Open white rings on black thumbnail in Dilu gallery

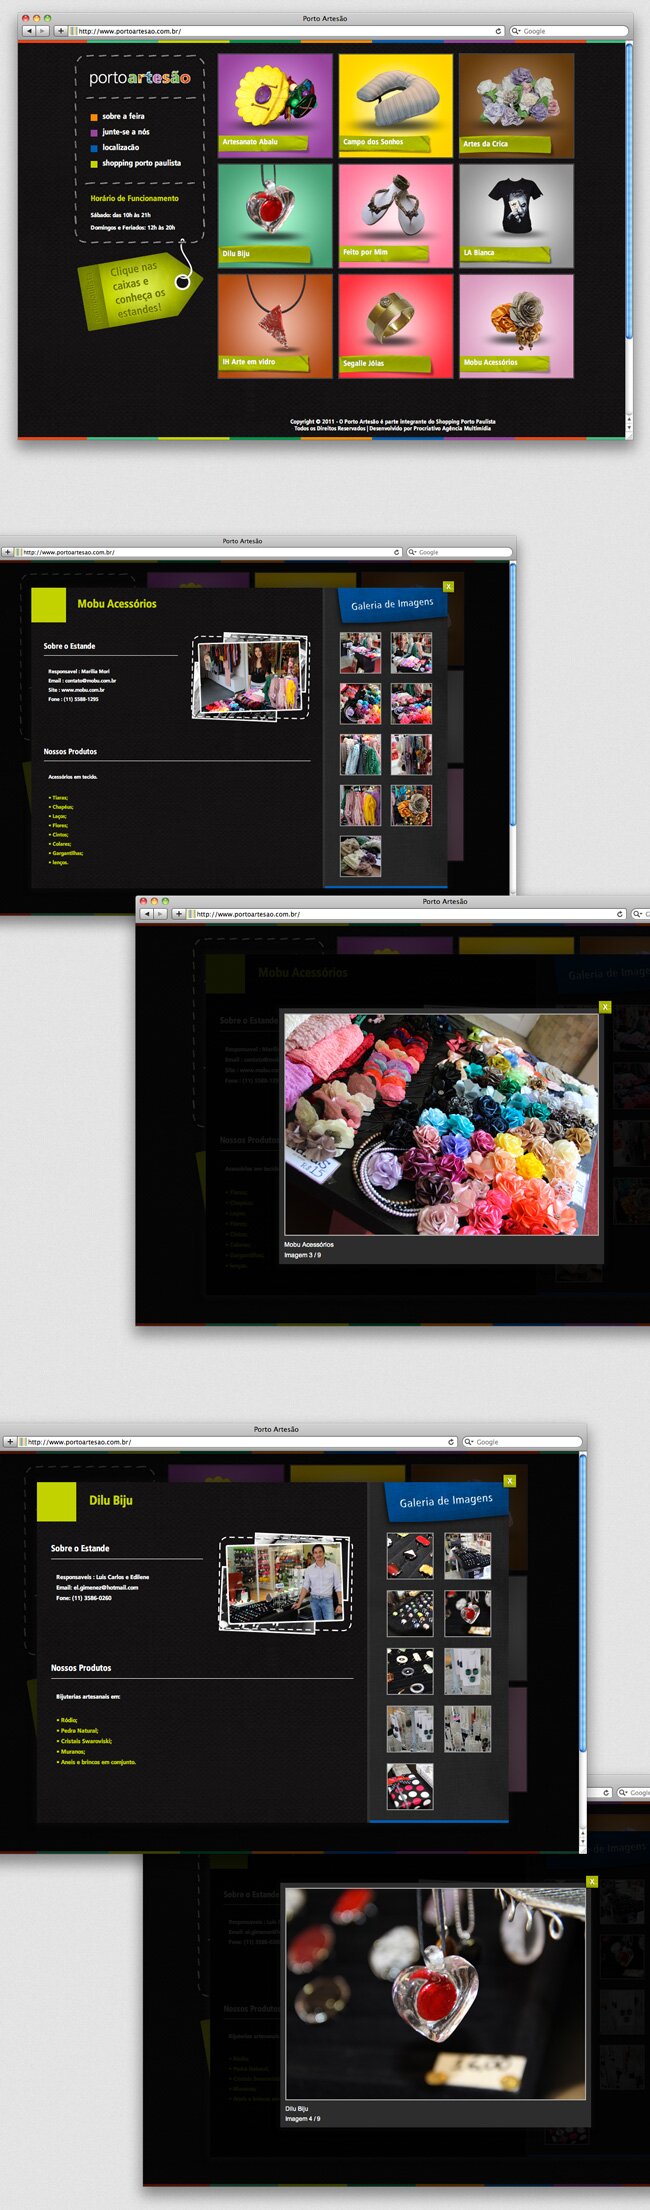coord(410,1672)
